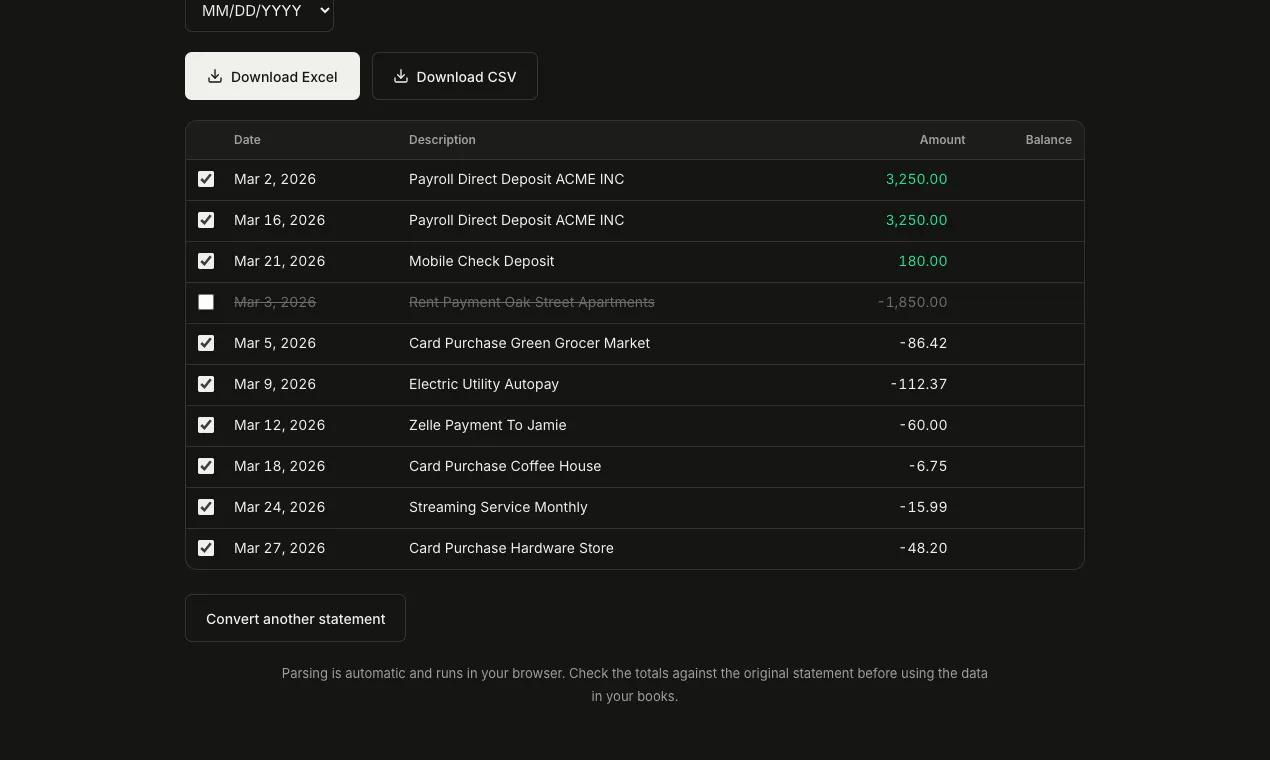The image size is (1270, 760).
Task: Uncheck the Streaming Service Monthly checkbox
Action: [206, 507]
